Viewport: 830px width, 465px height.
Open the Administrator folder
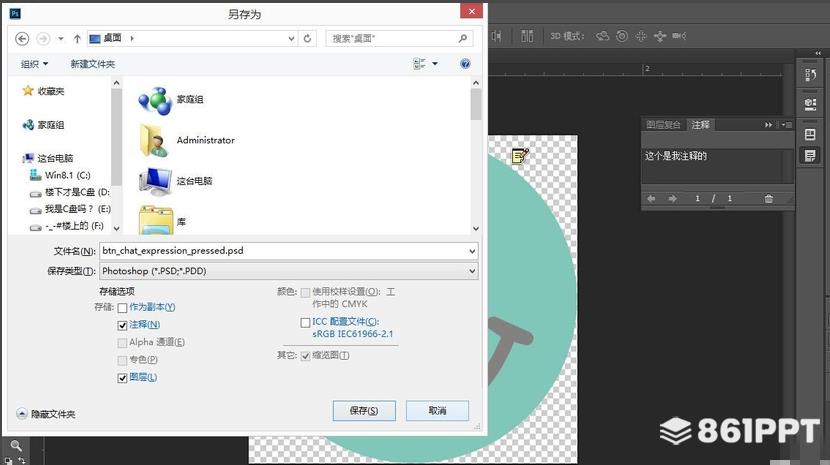[186, 140]
